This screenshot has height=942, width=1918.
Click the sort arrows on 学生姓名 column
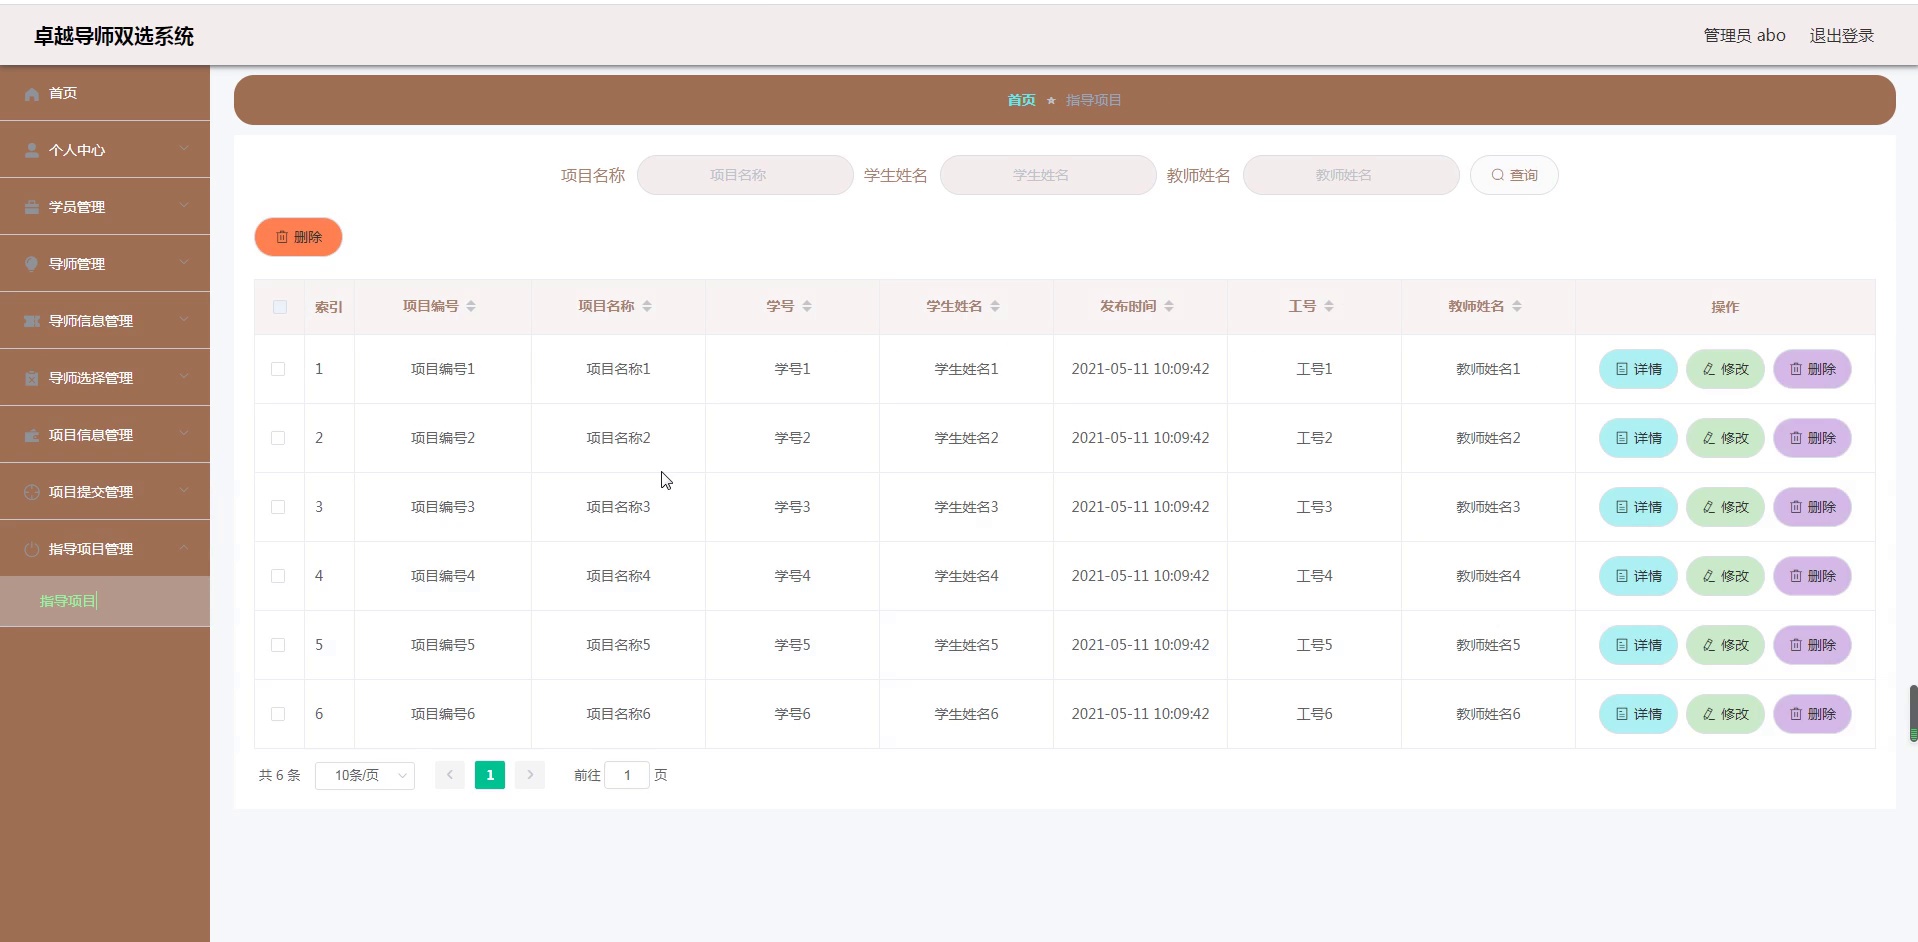[995, 306]
